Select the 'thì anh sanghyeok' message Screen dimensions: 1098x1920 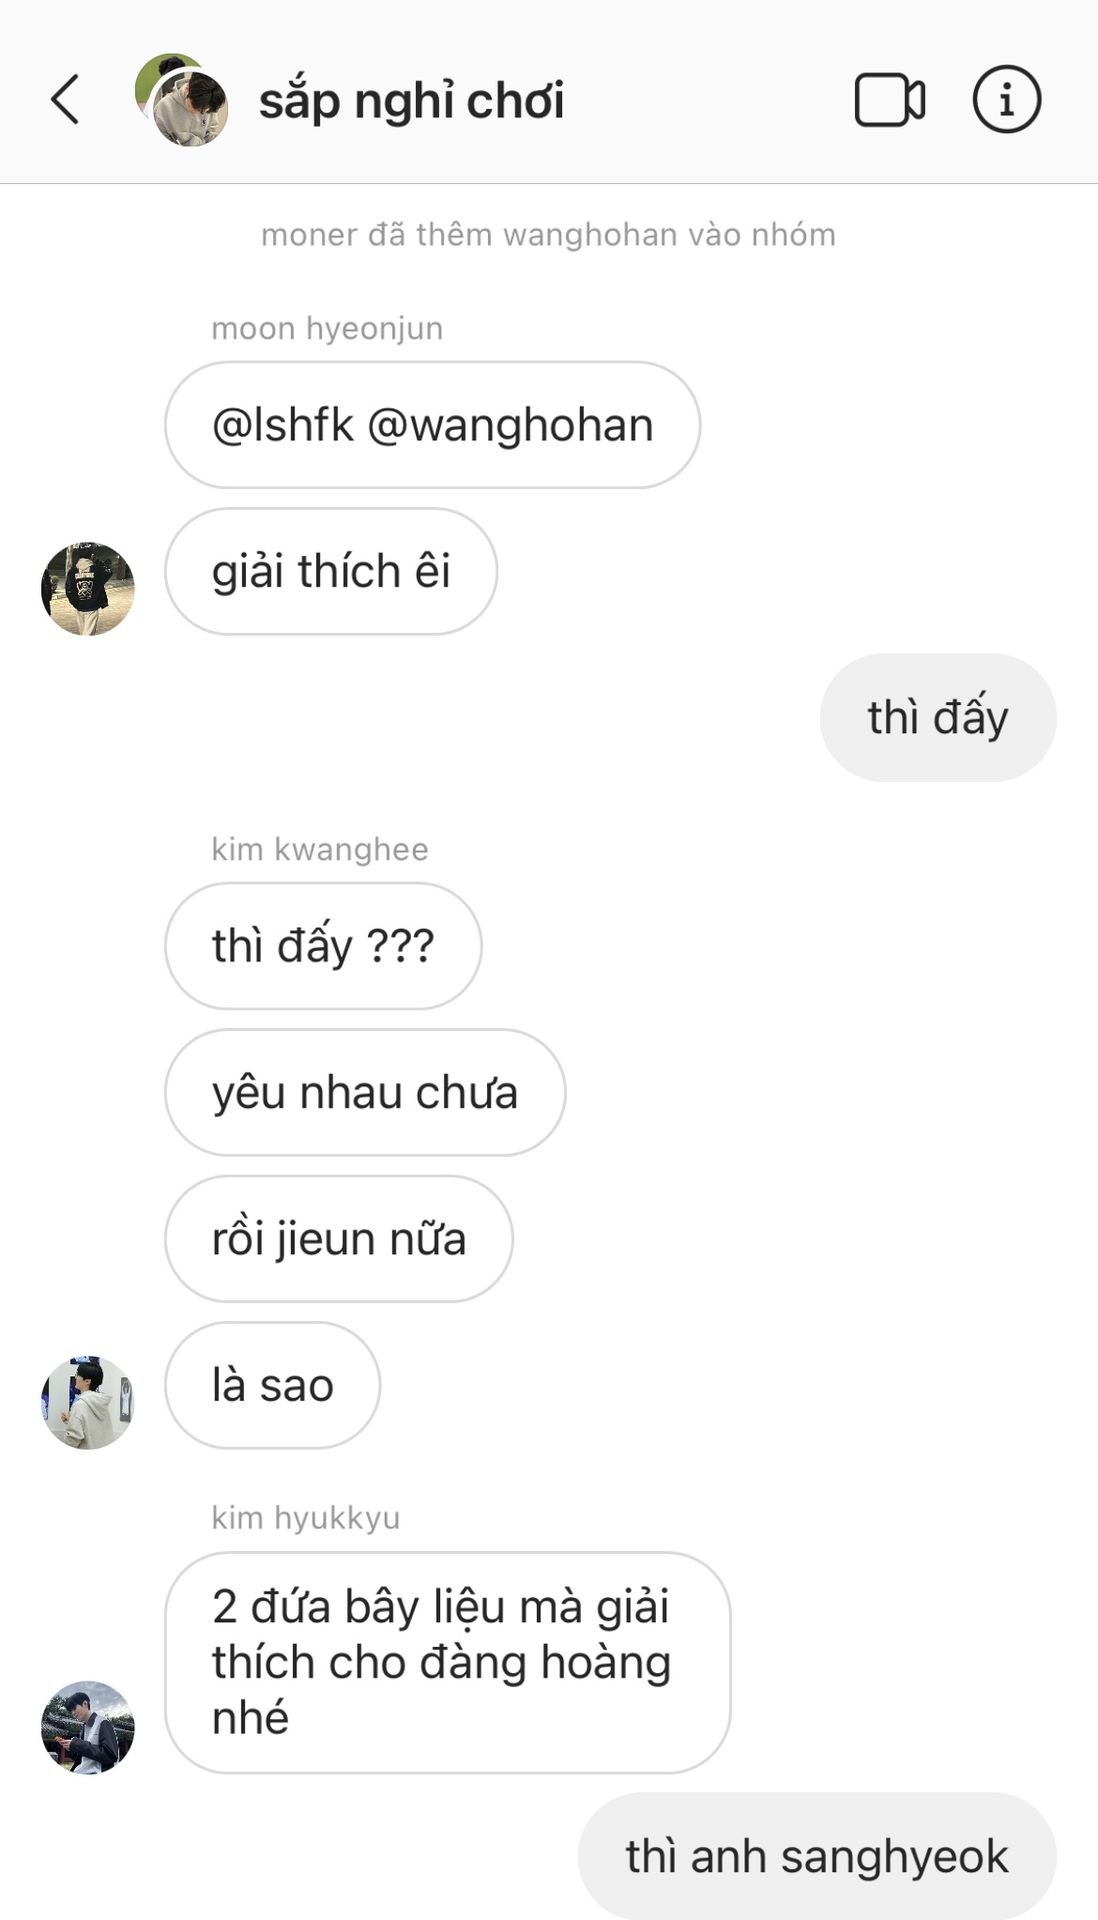[817, 1856]
